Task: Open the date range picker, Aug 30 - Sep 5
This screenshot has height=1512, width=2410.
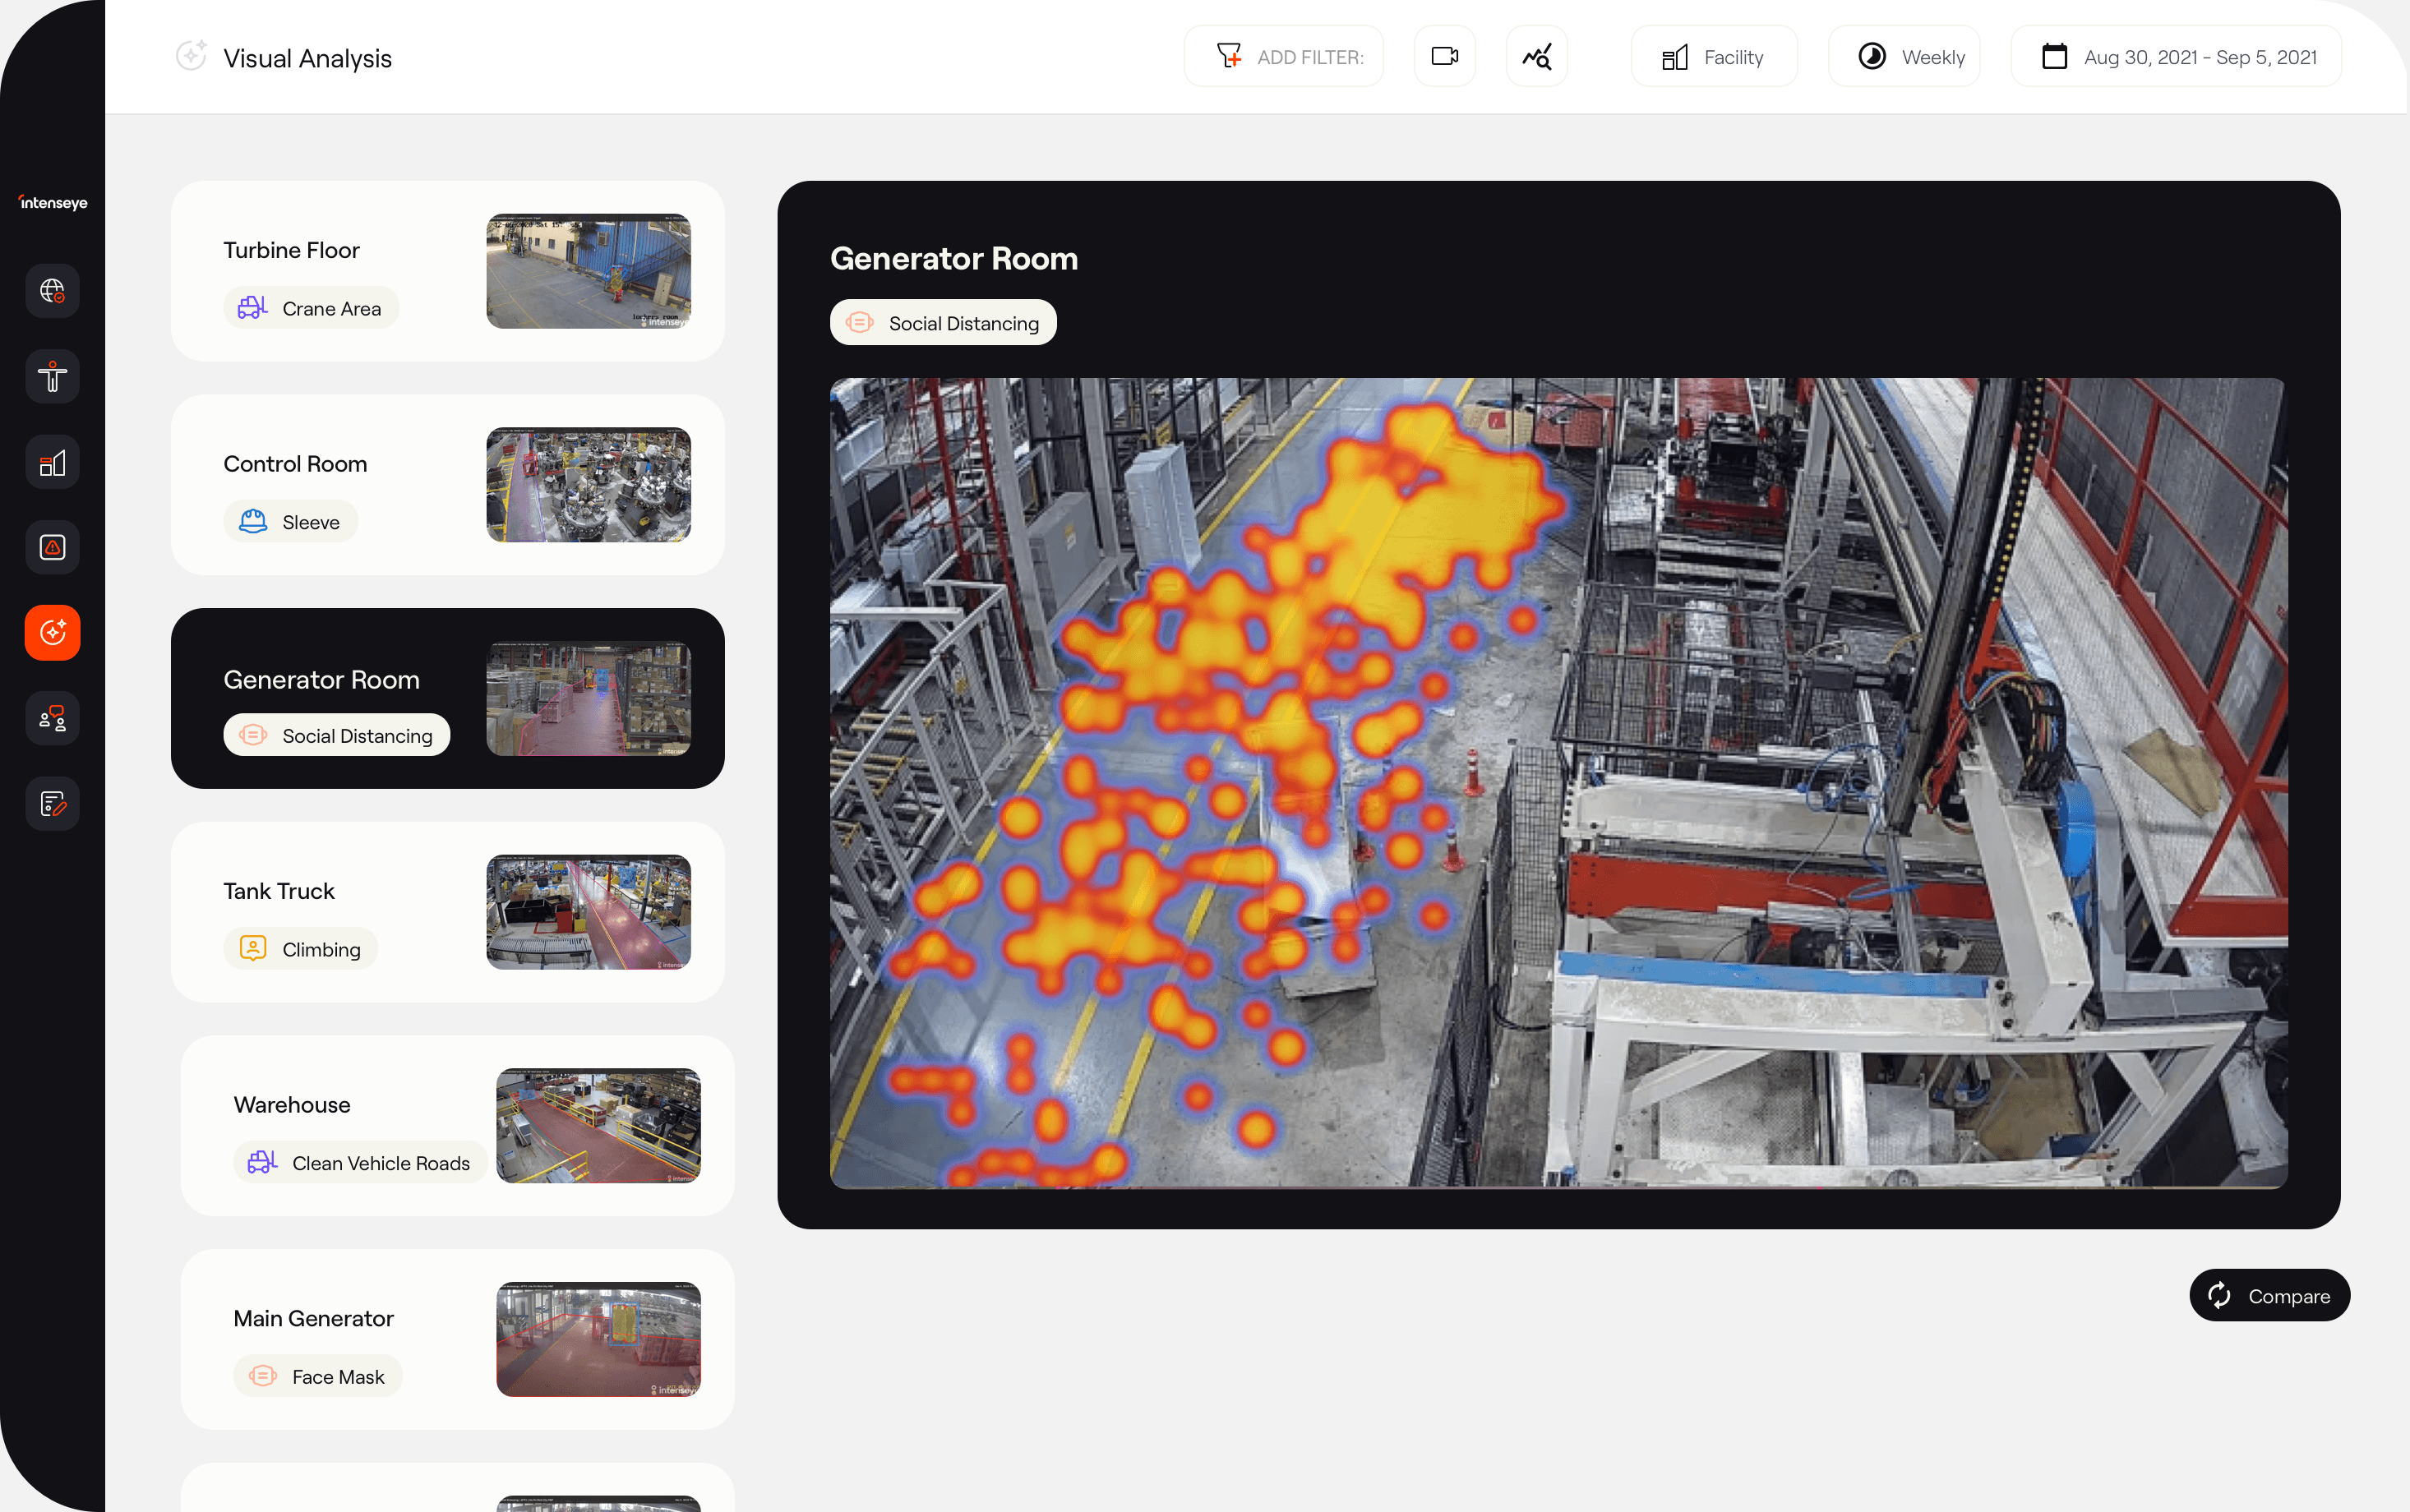Action: coord(2176,57)
